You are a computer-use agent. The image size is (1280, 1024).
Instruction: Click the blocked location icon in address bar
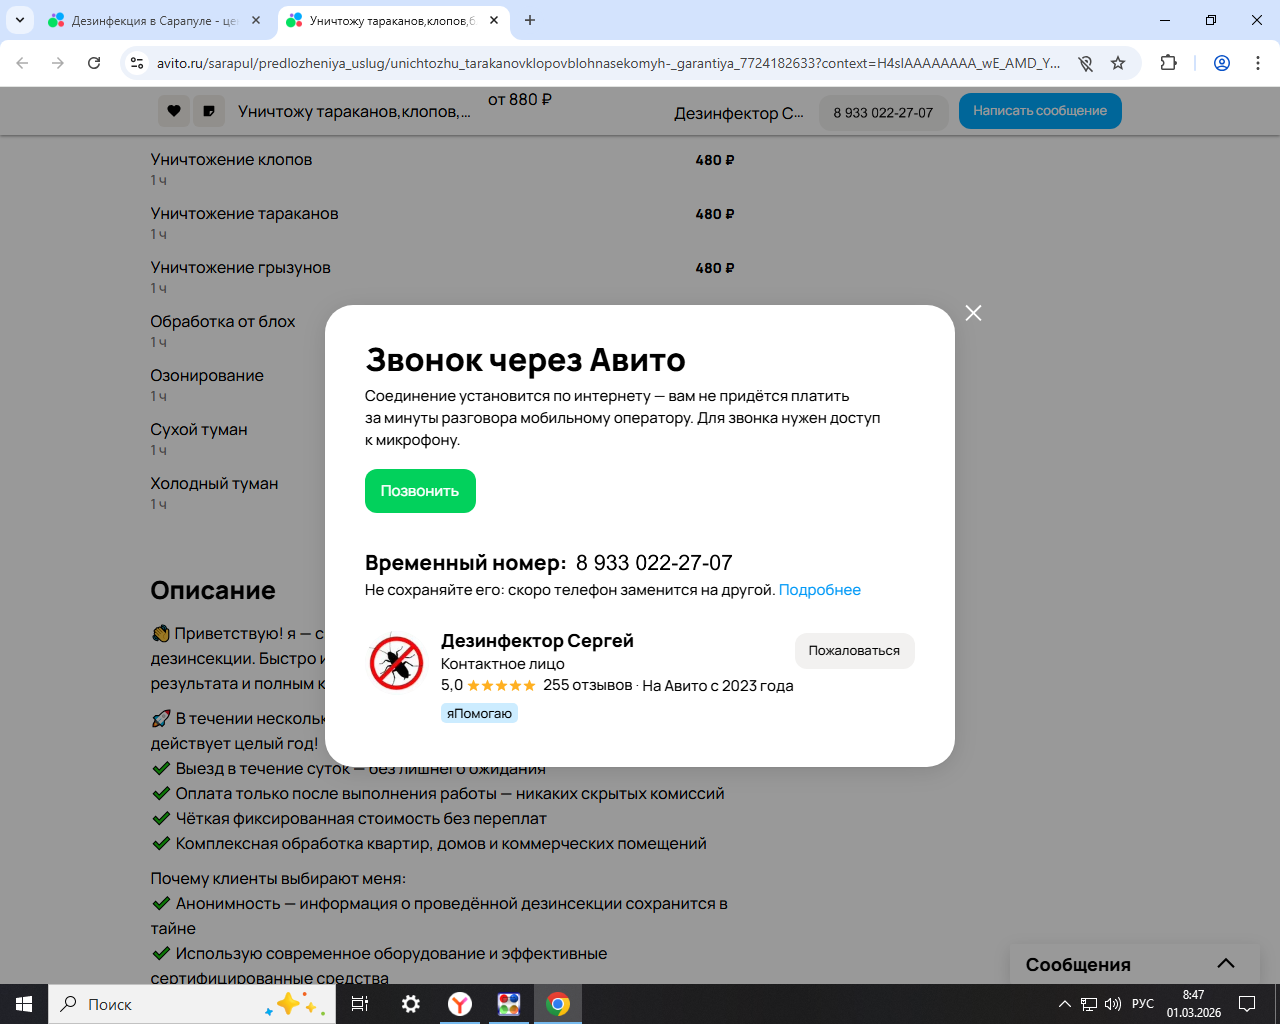(1085, 63)
